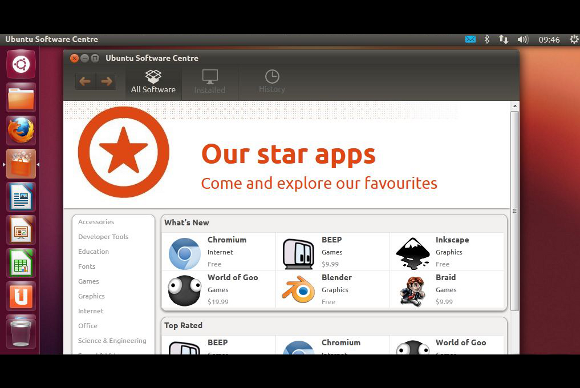This screenshot has width=580, height=388.
Task: Open BEEP title in What's New
Action: tap(332, 240)
